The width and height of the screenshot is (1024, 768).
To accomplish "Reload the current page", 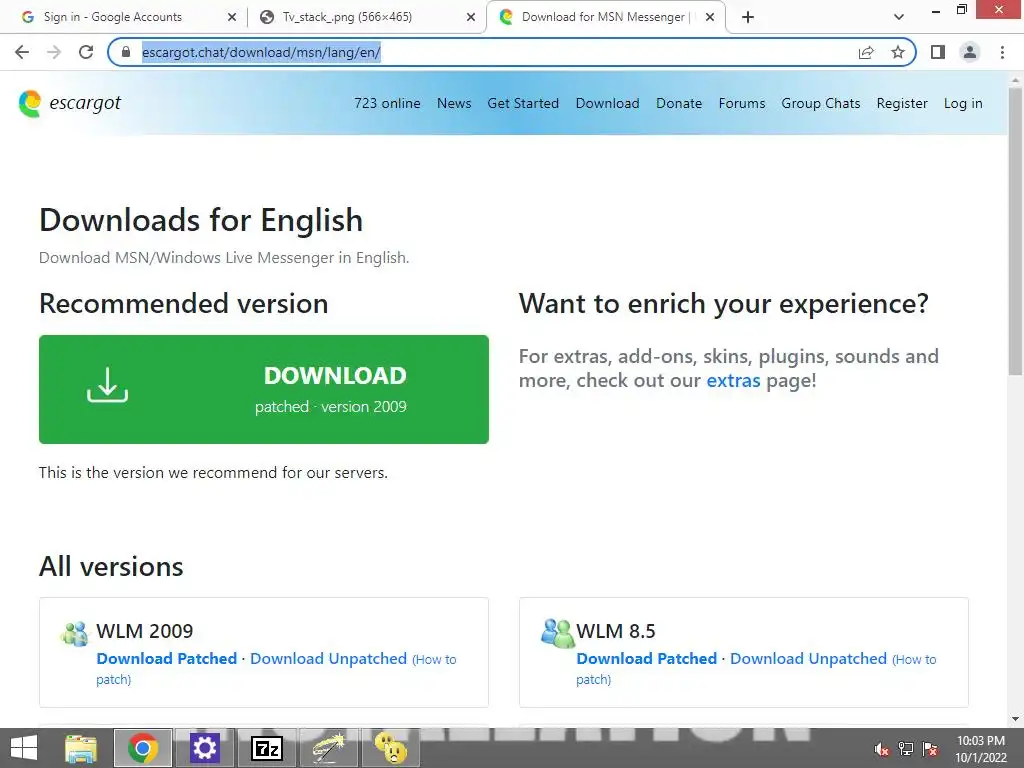I will pos(86,52).
